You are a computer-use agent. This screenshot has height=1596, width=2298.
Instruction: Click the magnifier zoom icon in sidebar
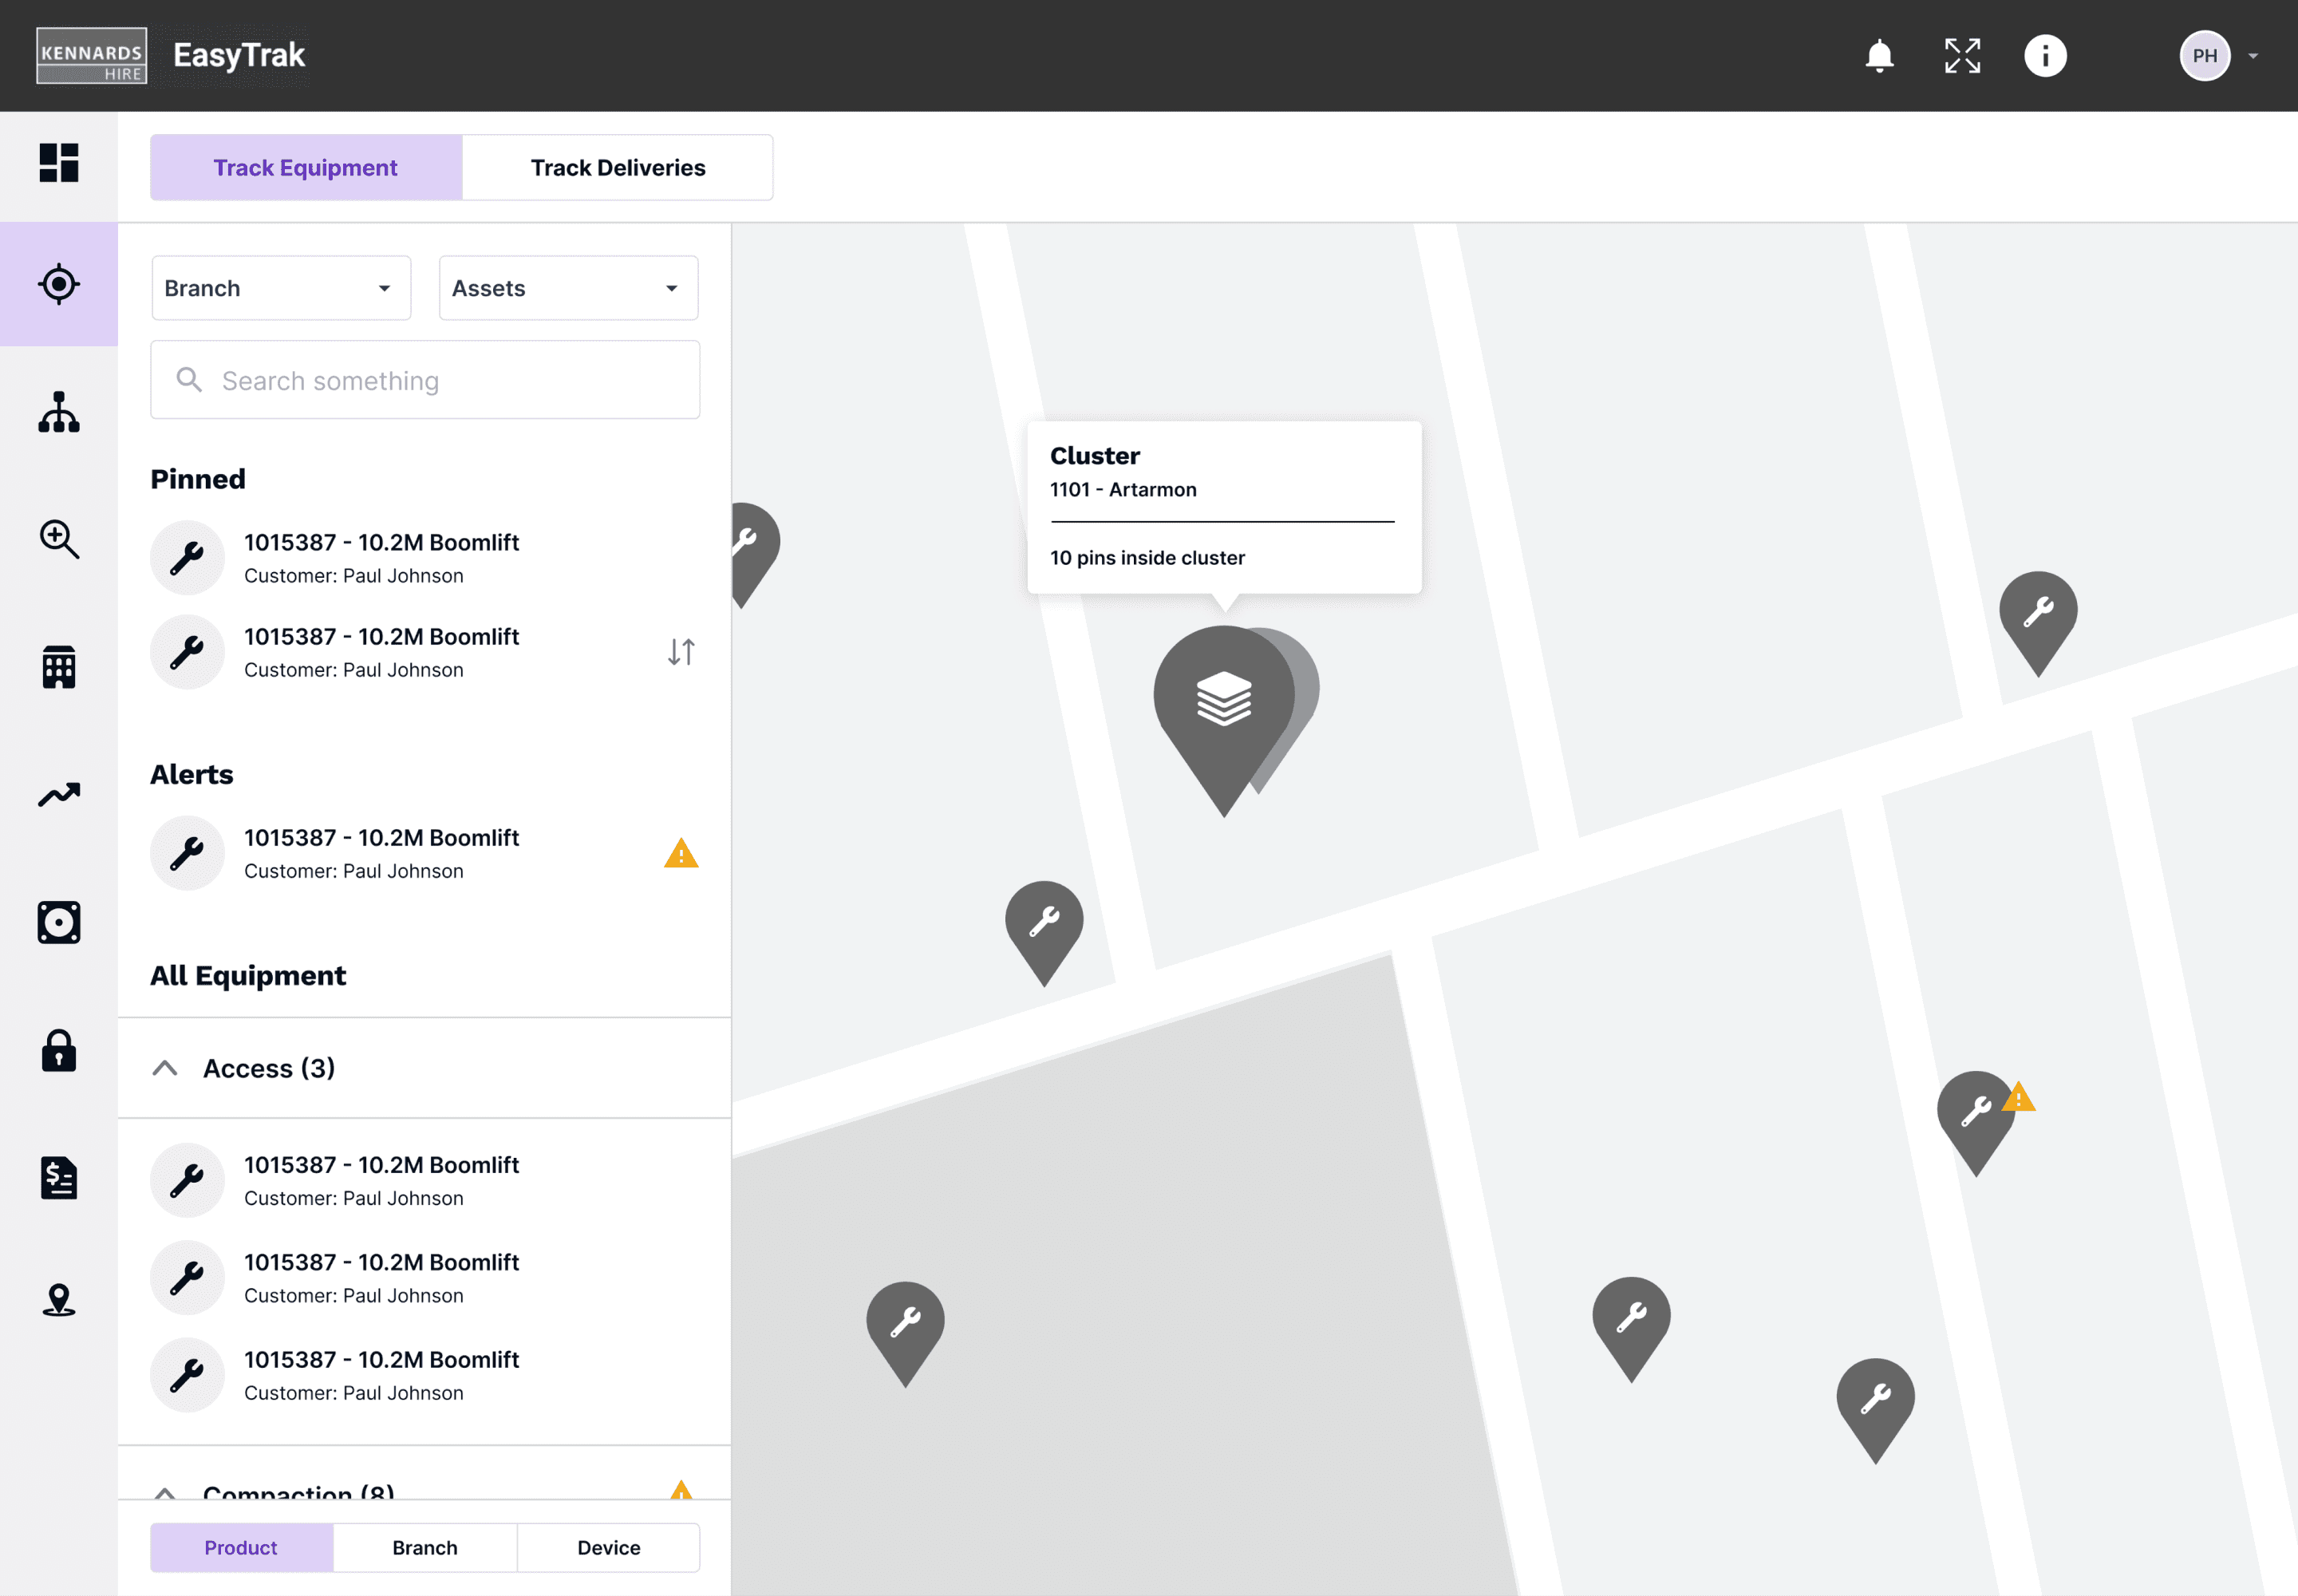tap(59, 540)
